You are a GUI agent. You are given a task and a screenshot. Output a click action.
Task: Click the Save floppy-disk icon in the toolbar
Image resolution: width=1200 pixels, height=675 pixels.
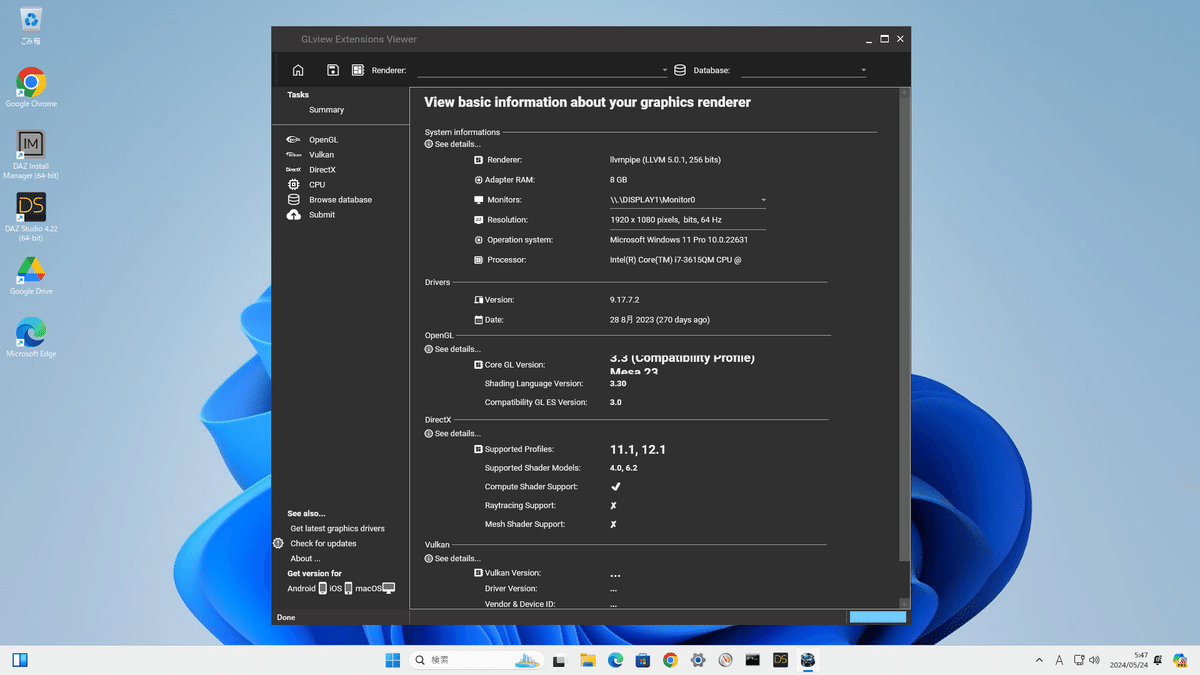333,70
